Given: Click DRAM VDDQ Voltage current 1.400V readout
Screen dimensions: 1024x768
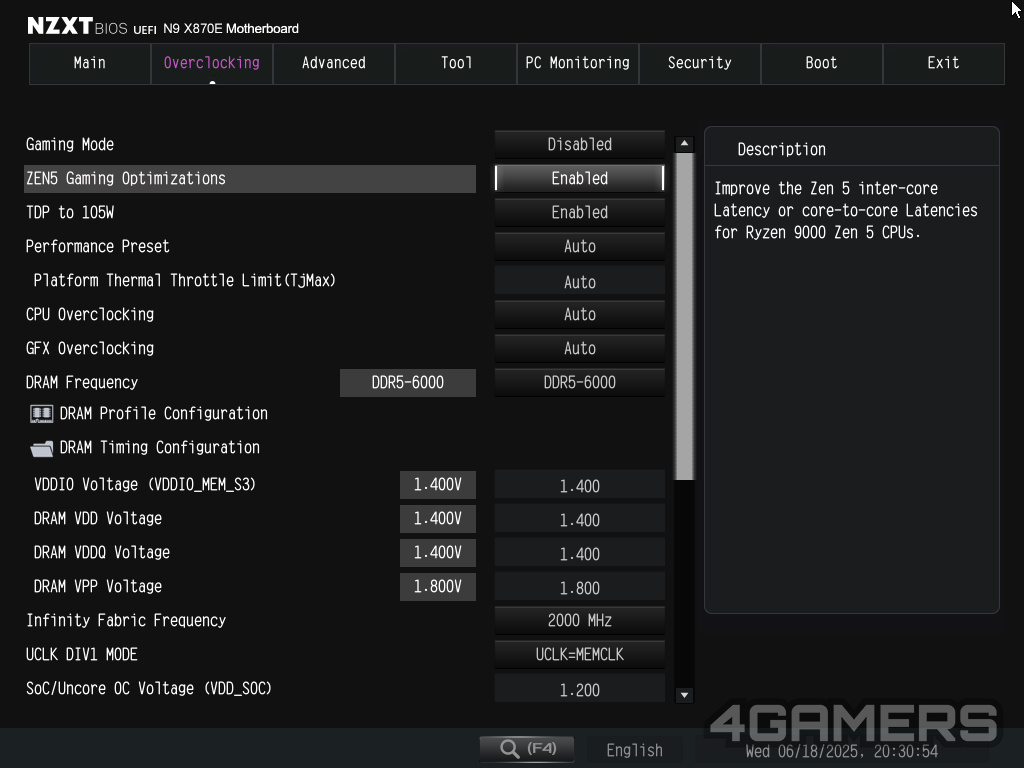Looking at the screenshot, I should (x=438, y=552).
